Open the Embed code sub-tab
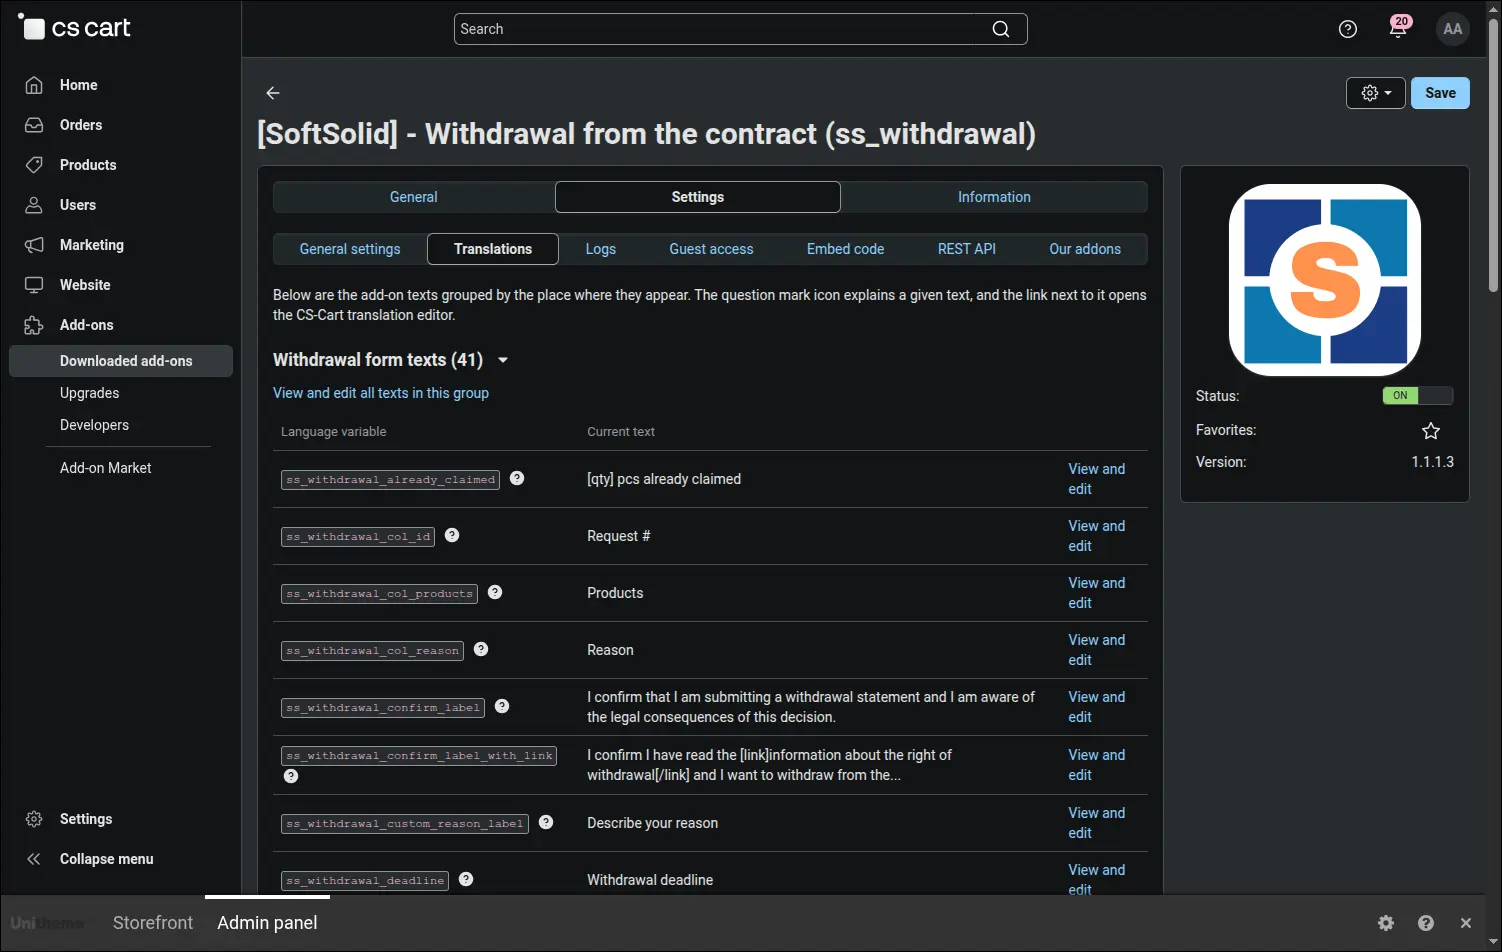The image size is (1502, 952). point(846,249)
